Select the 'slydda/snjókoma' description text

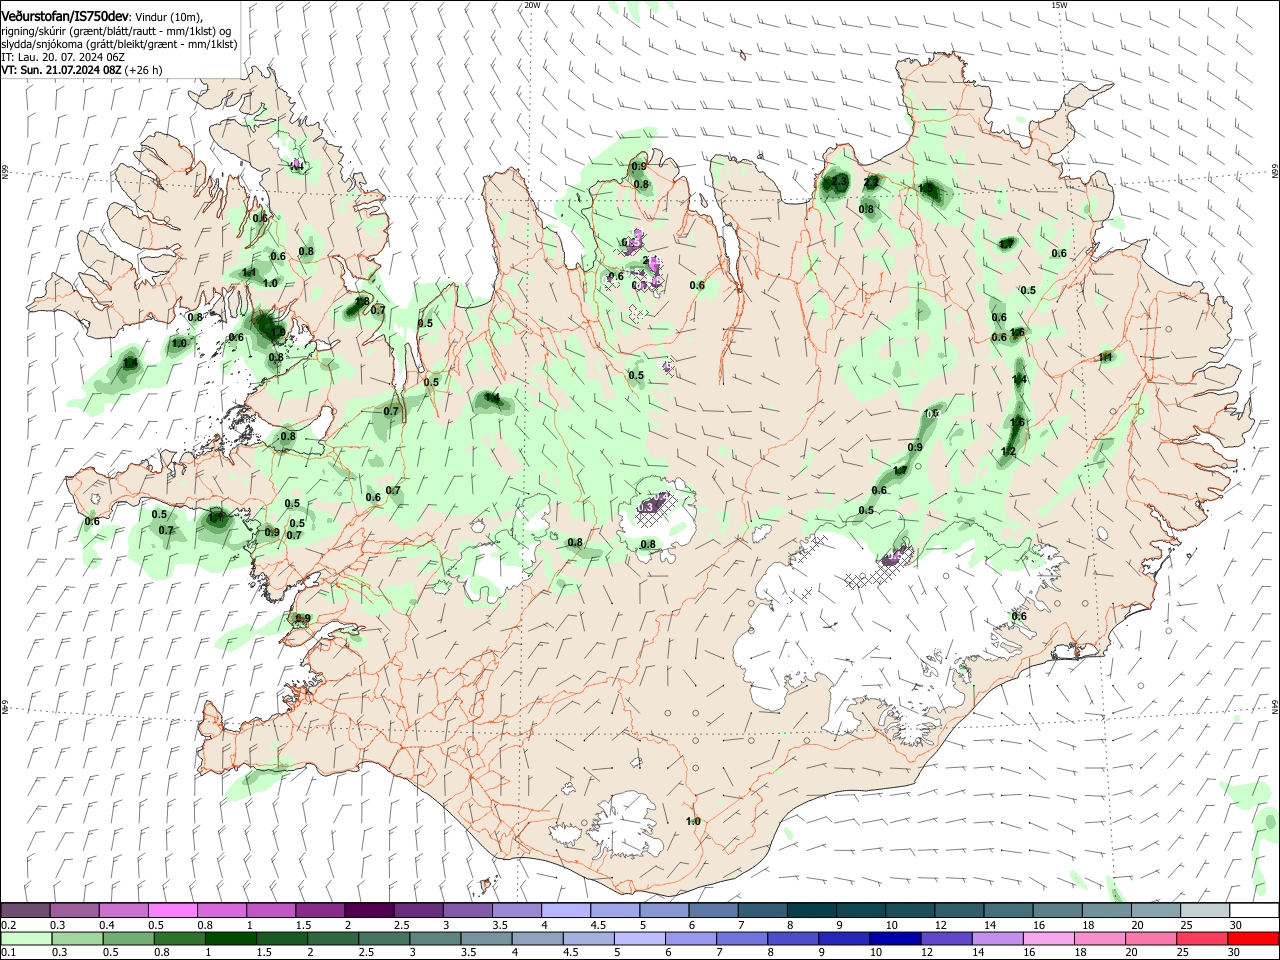point(40,44)
